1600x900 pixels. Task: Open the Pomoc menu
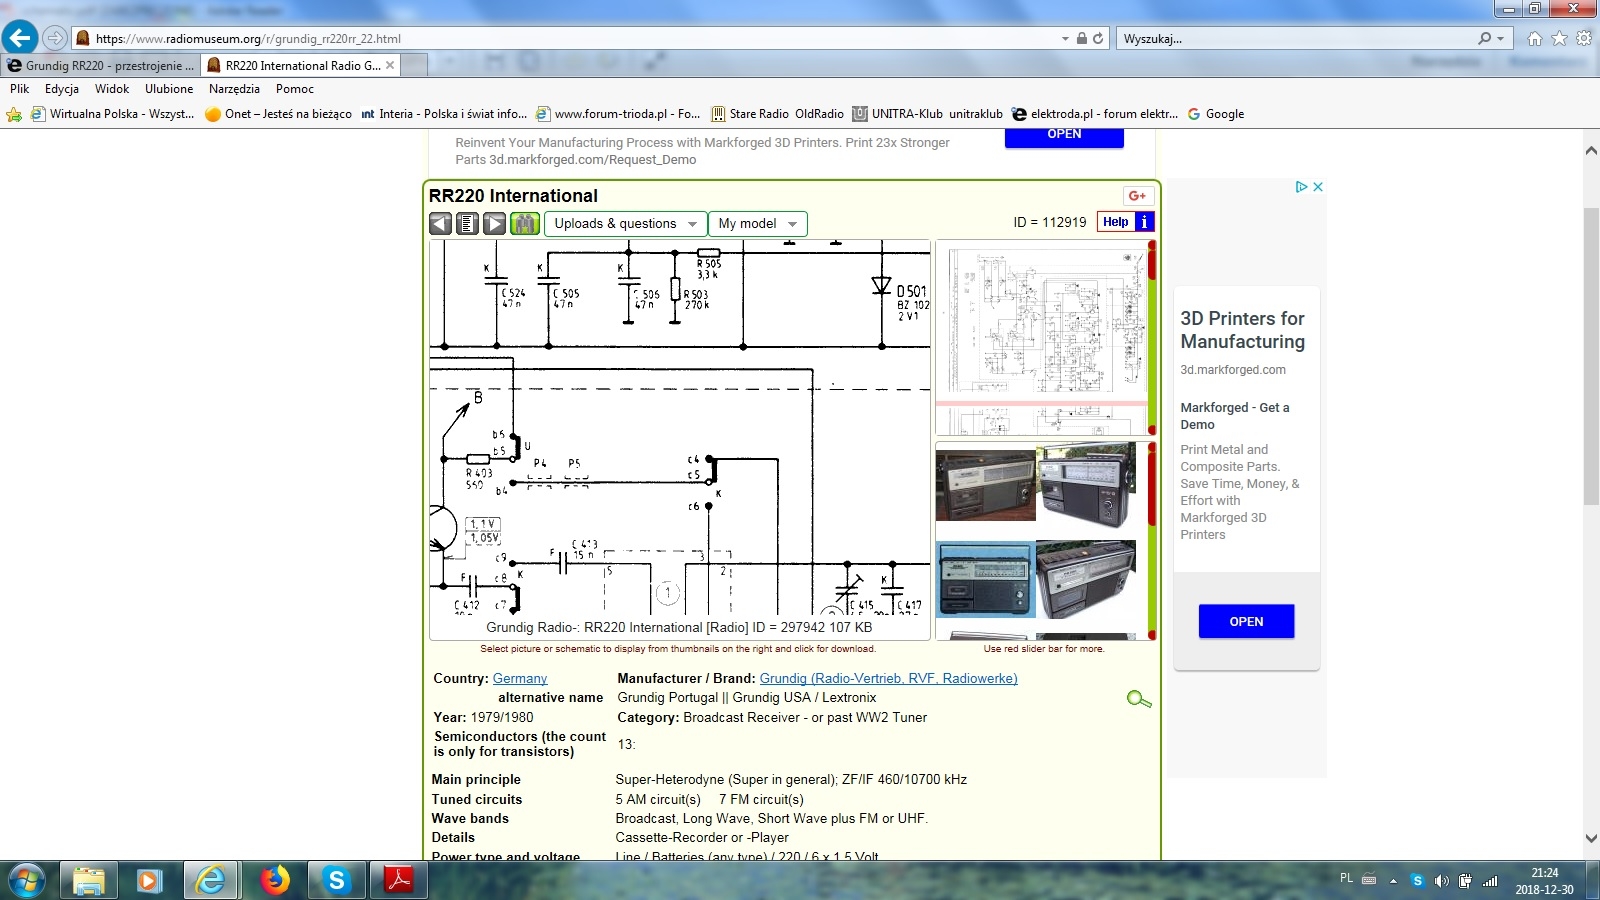coord(295,89)
